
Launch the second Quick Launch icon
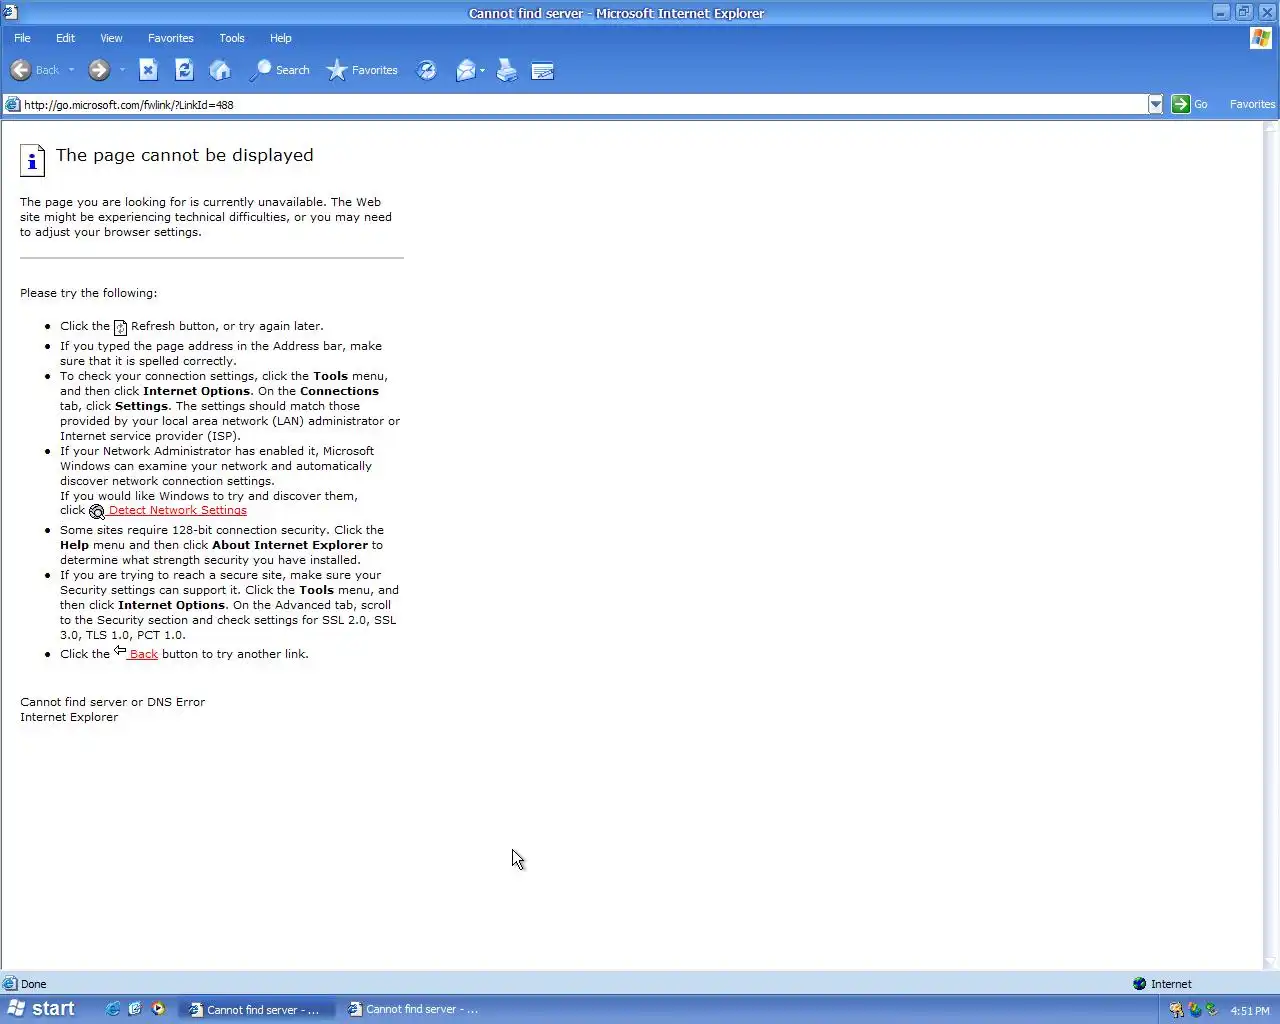tap(135, 1009)
